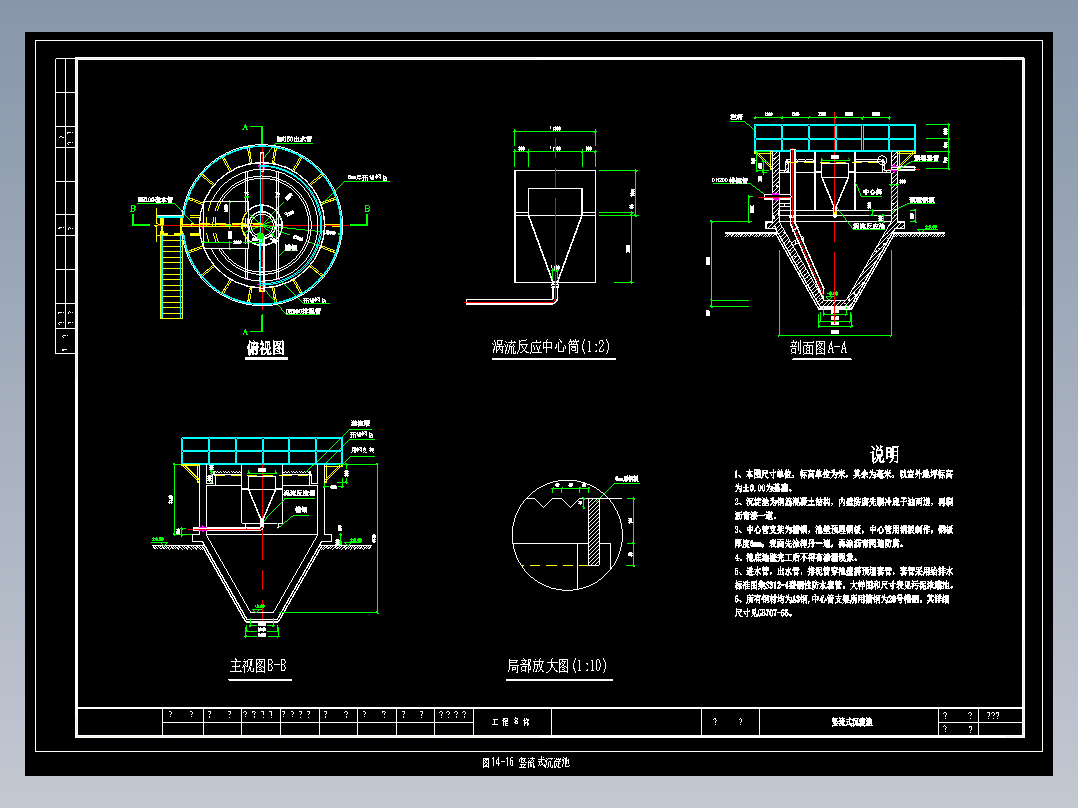Image resolution: width=1078 pixels, height=808 pixels.
Task: Select the vortex reaction center cylinder drawing
Action: pyautogui.click(x=555, y=227)
